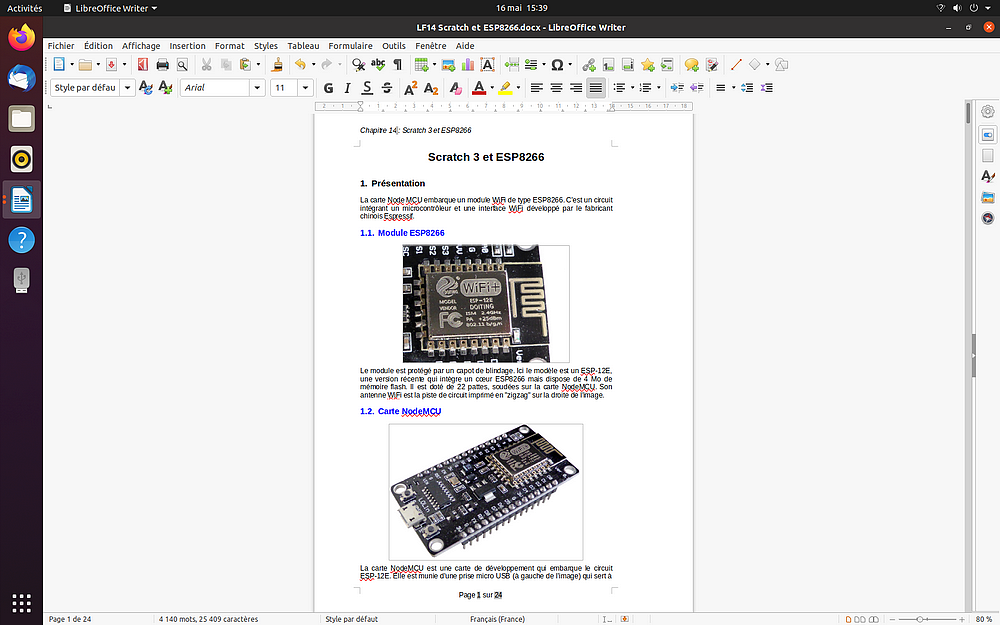1000x625 pixels.
Task: Open Find and Replace tool
Action: 358,64
